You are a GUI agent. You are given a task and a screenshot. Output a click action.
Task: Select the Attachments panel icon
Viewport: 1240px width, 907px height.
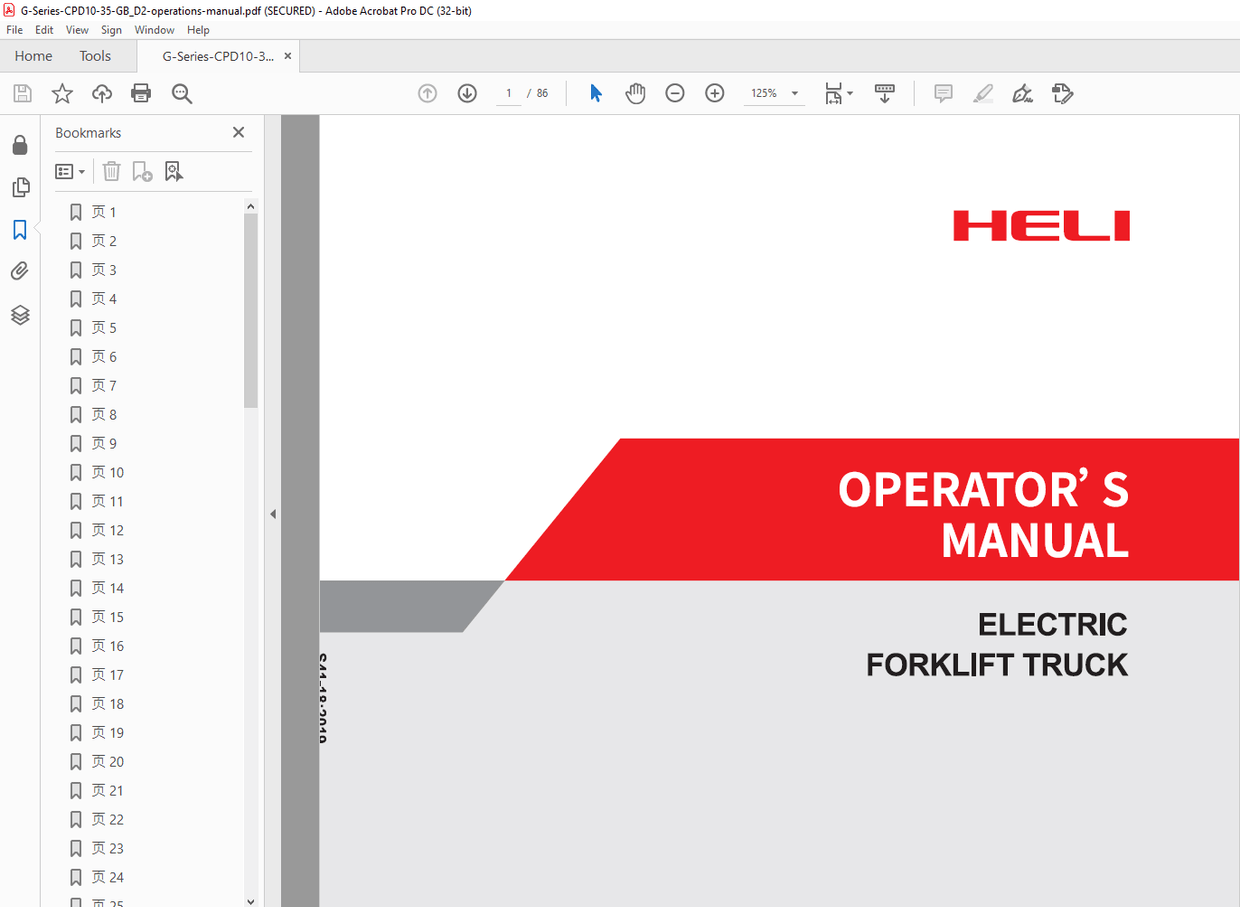coord(20,270)
